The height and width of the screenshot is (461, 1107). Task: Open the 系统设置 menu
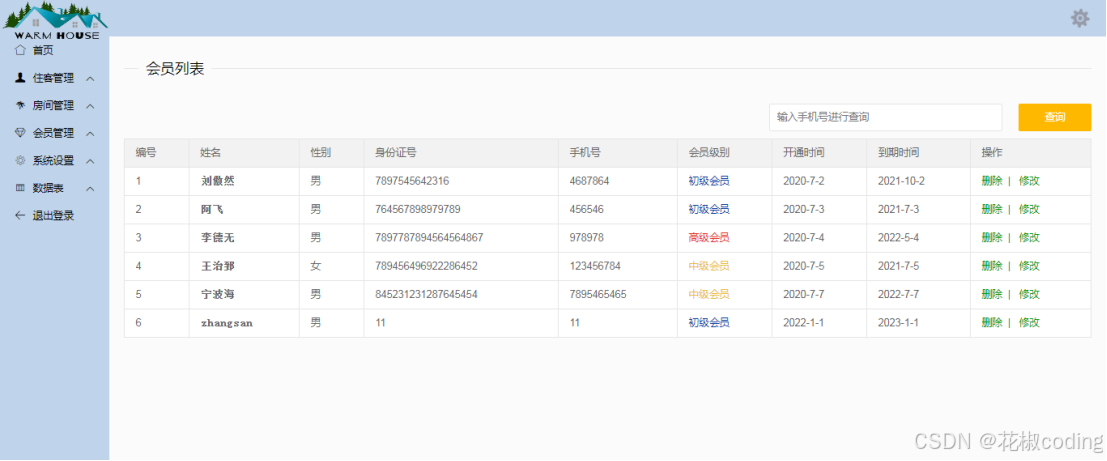(53, 160)
